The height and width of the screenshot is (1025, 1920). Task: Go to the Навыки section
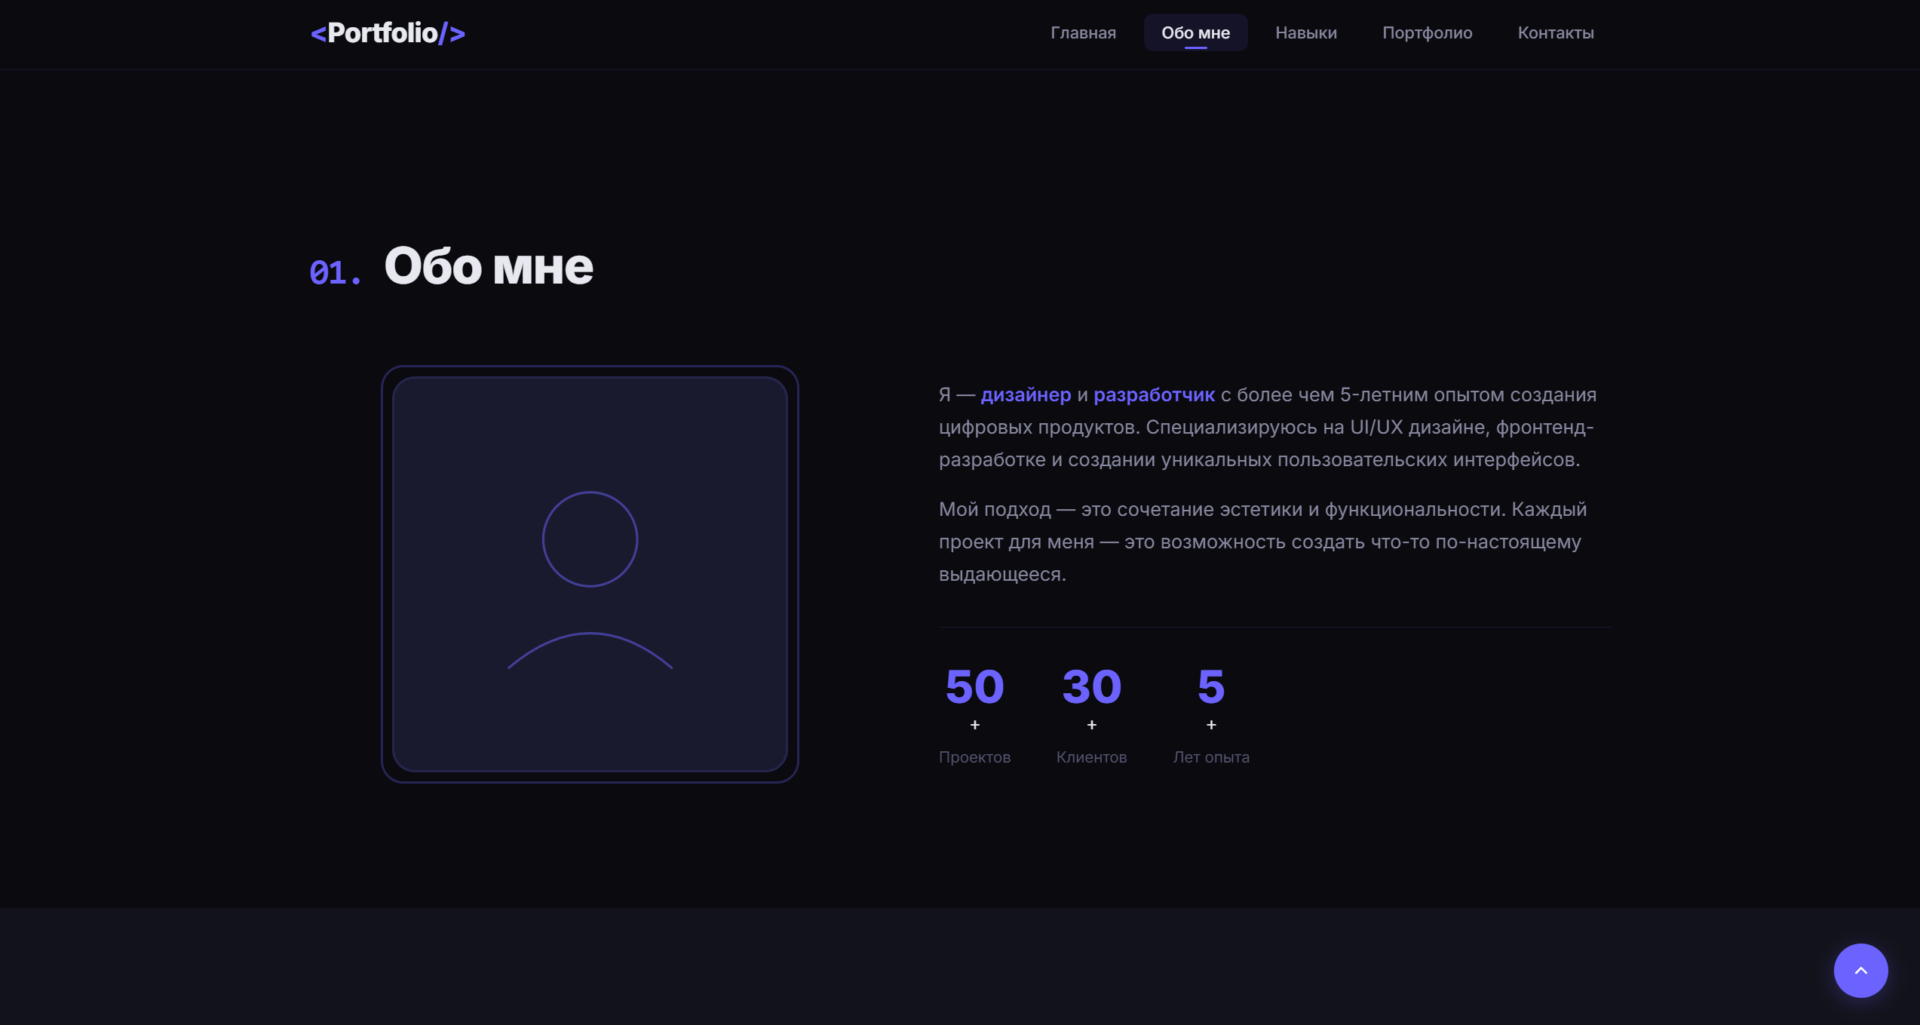[1305, 33]
